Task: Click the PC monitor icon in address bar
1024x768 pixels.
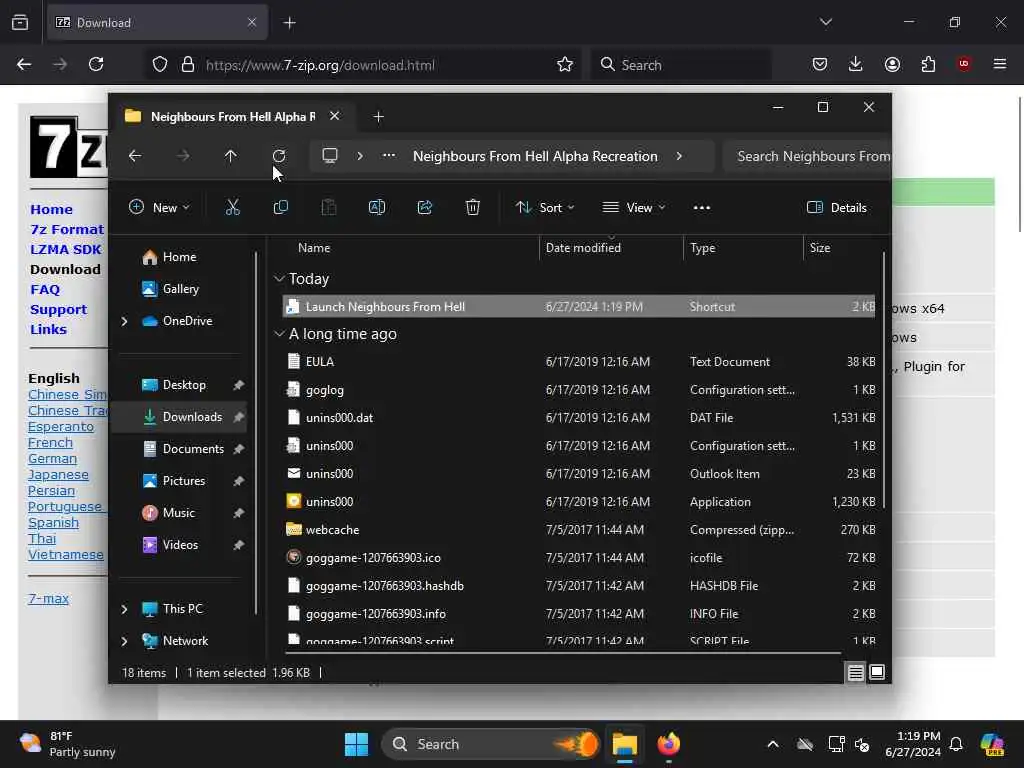Action: click(x=330, y=155)
